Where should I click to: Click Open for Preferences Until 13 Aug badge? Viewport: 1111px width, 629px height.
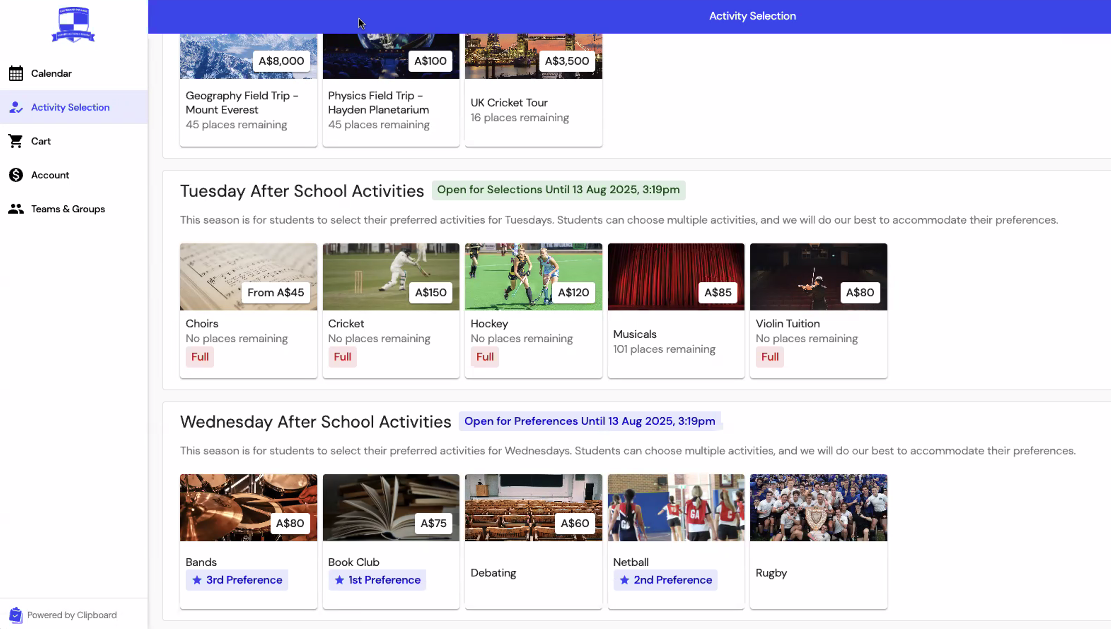pyautogui.click(x=590, y=421)
